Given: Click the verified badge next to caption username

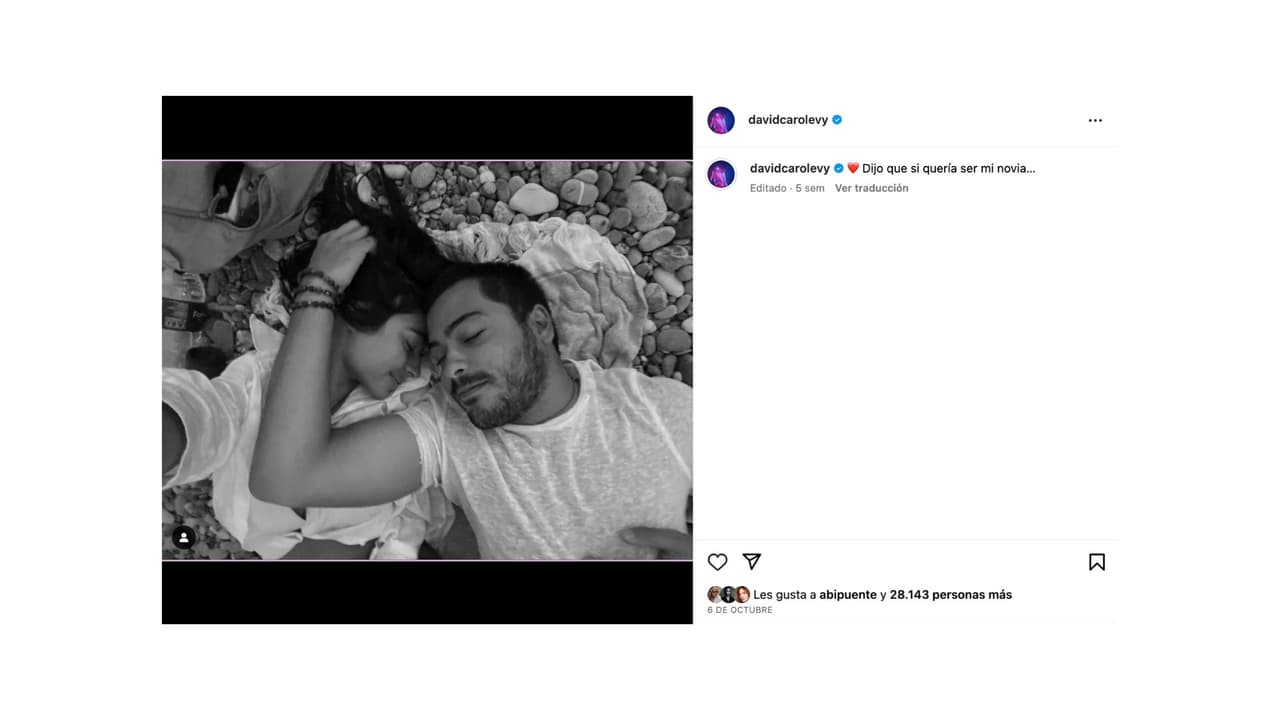Looking at the screenshot, I should point(838,169).
